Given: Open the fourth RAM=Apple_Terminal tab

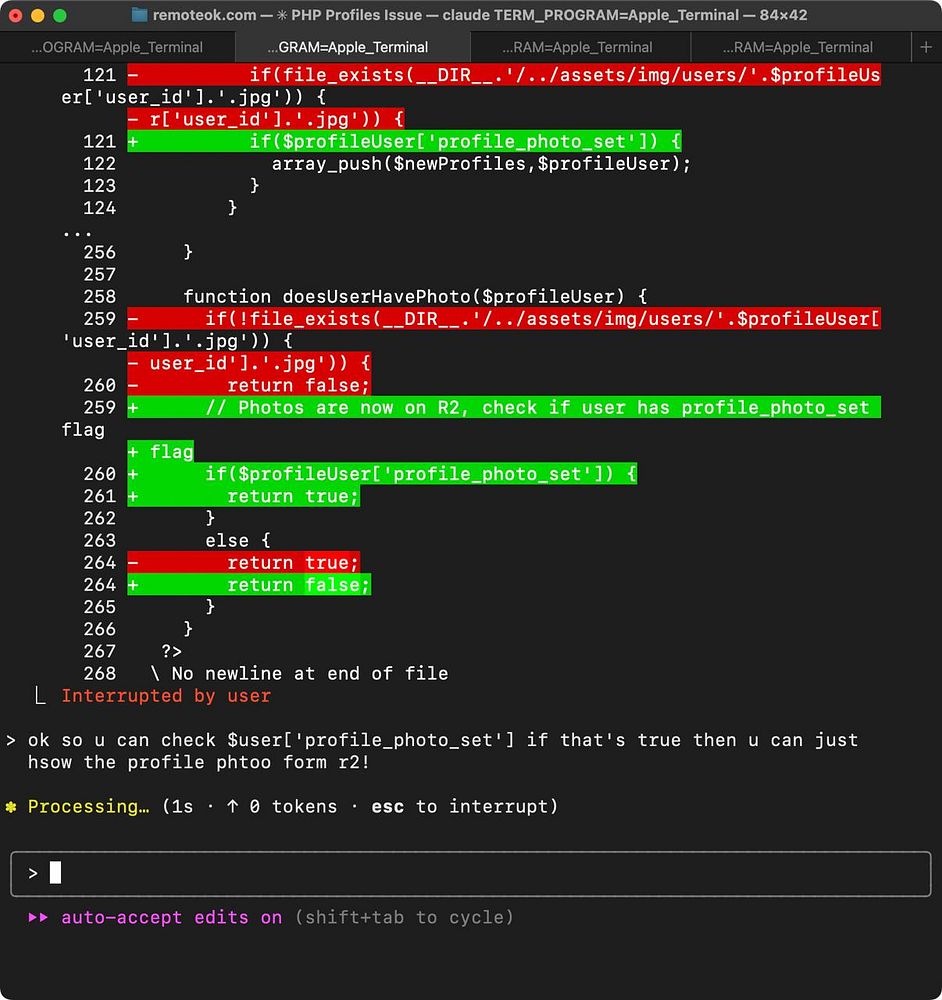Looking at the screenshot, I should click(x=798, y=47).
